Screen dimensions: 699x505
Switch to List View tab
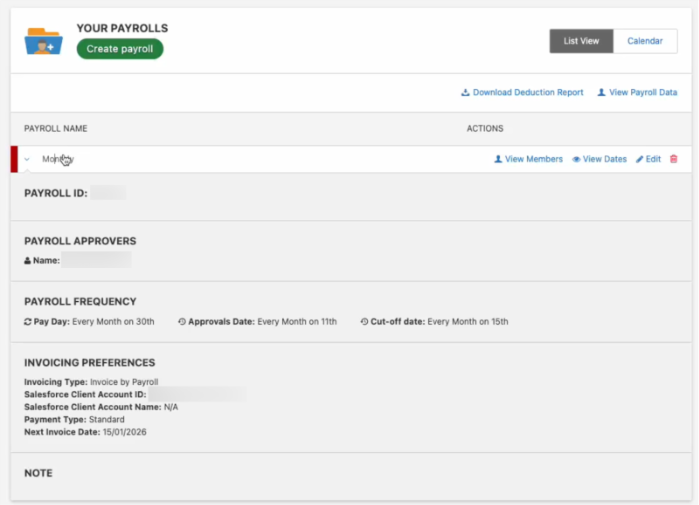581,41
